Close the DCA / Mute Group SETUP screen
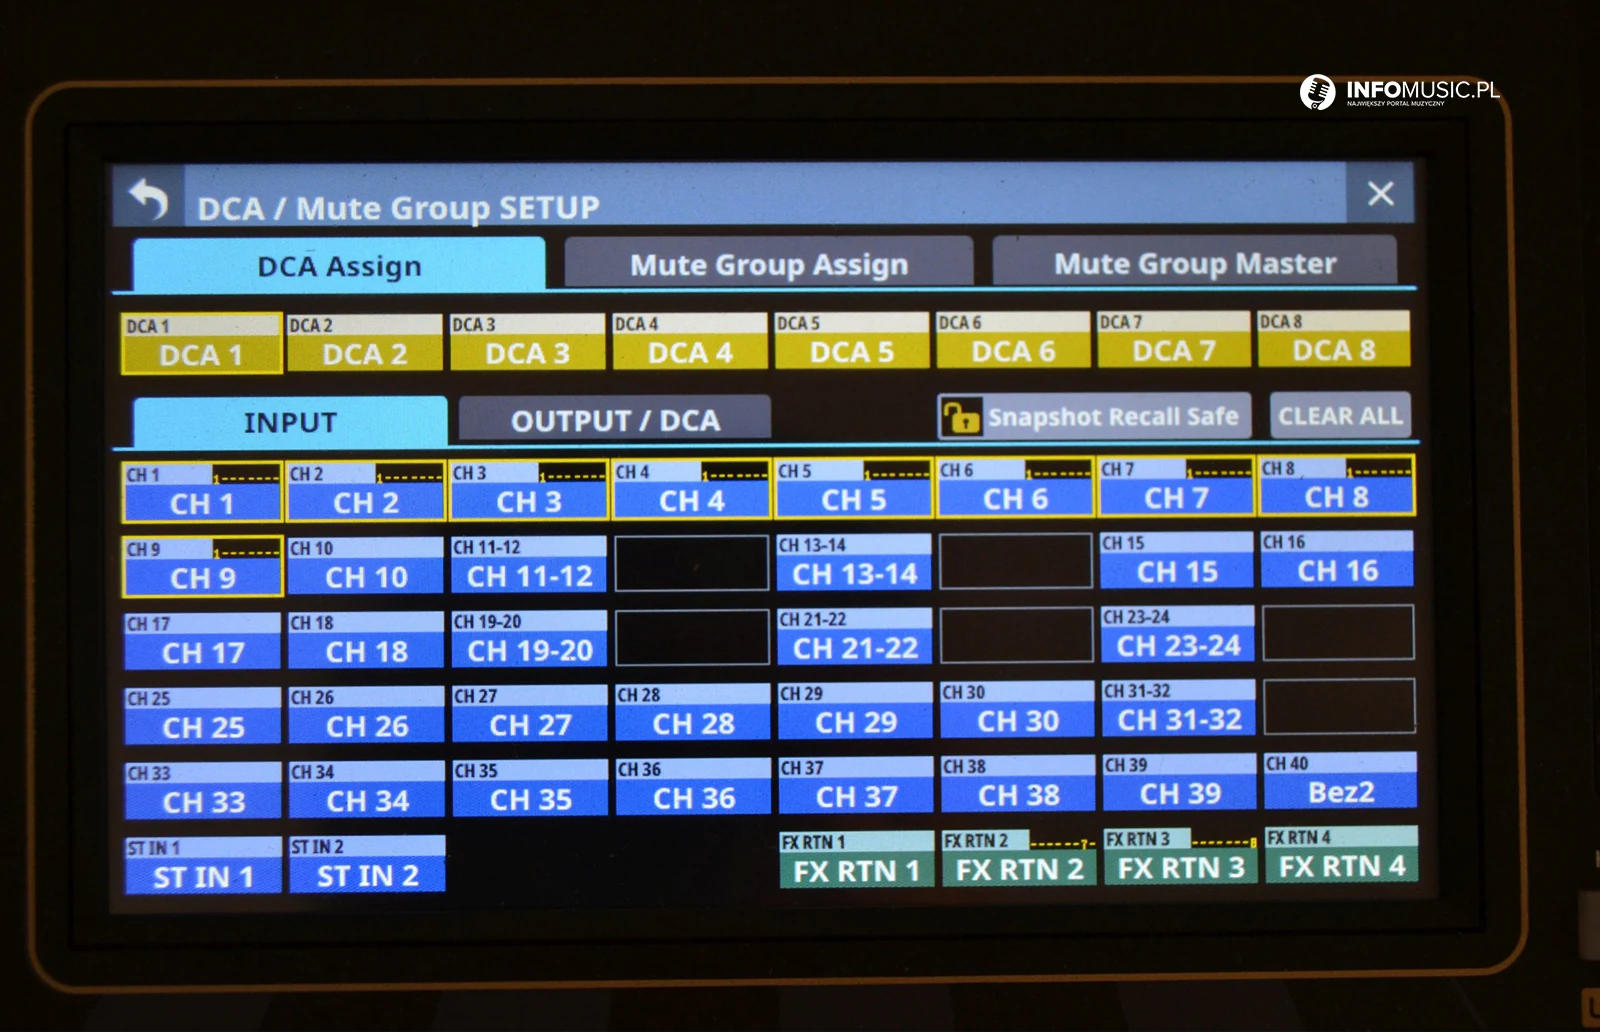The width and height of the screenshot is (1600, 1032). (x=1381, y=193)
